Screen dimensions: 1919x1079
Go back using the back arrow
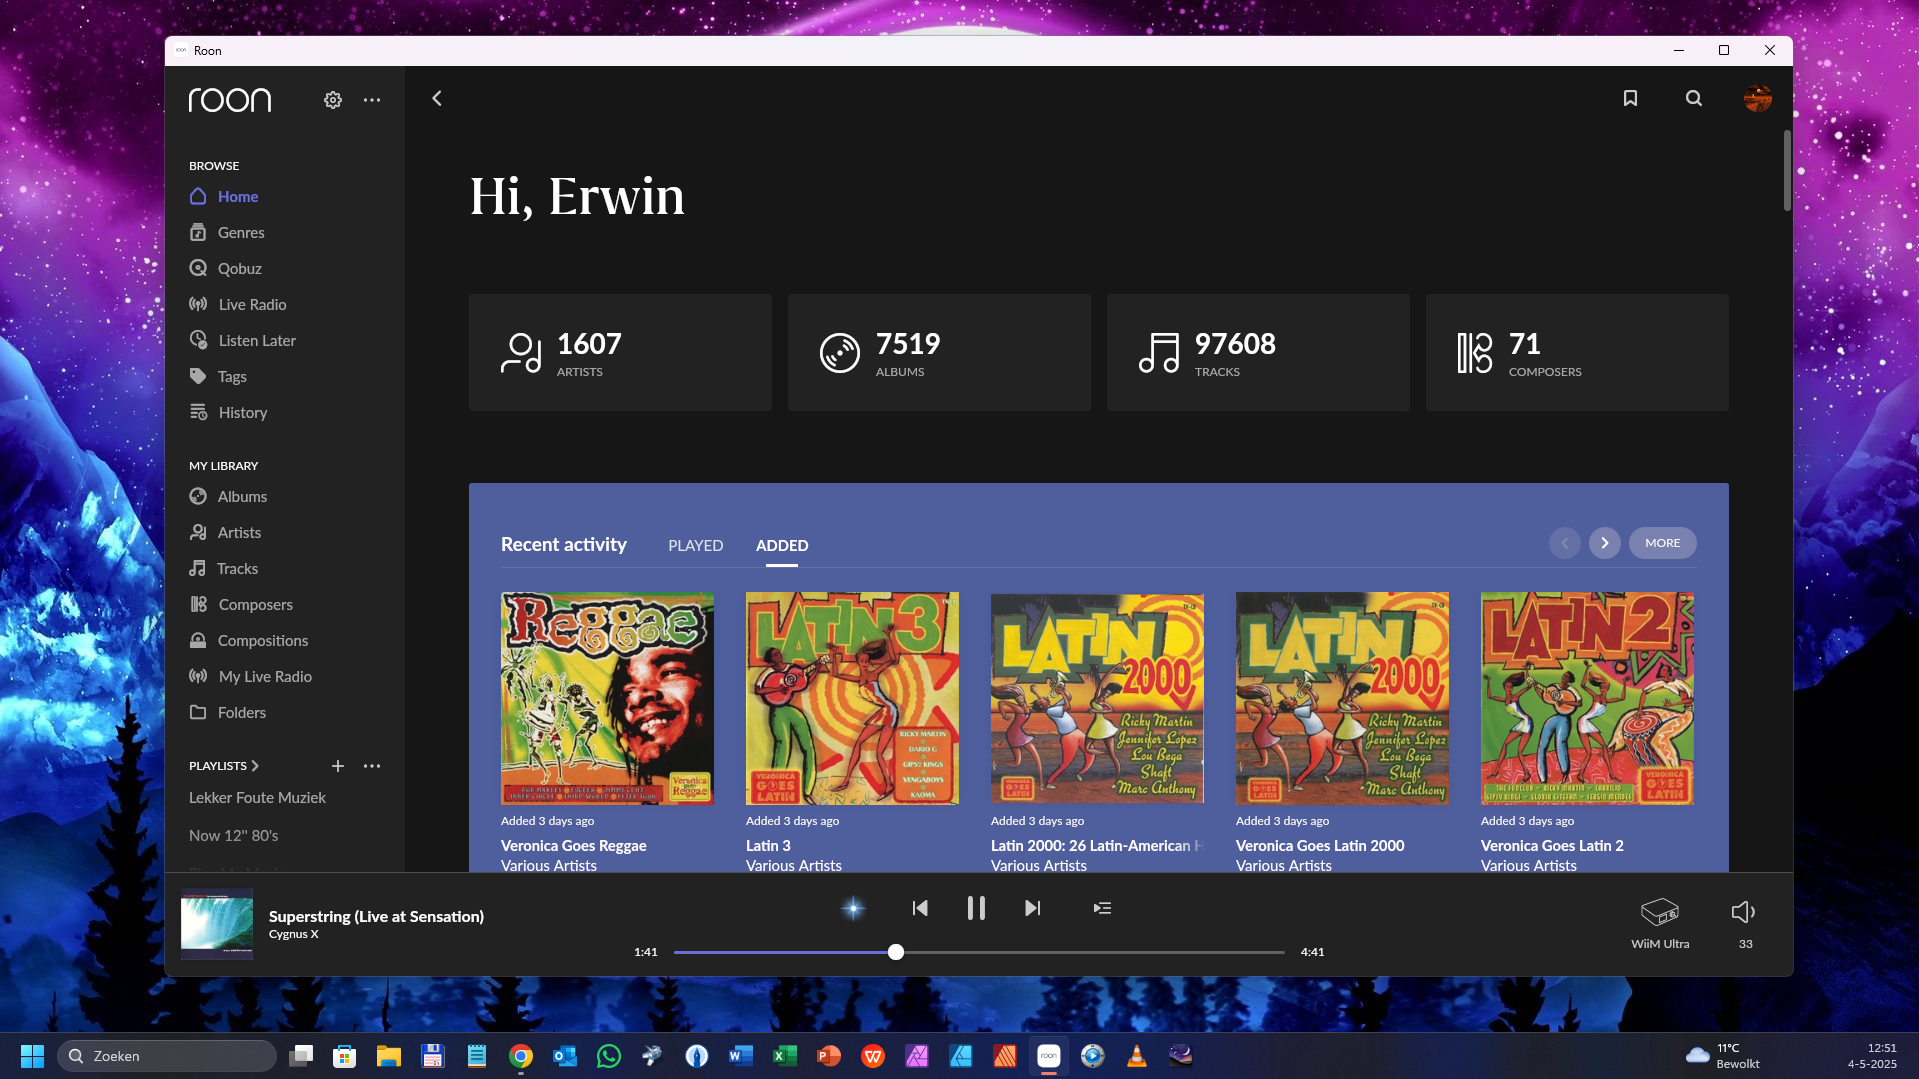coord(437,98)
